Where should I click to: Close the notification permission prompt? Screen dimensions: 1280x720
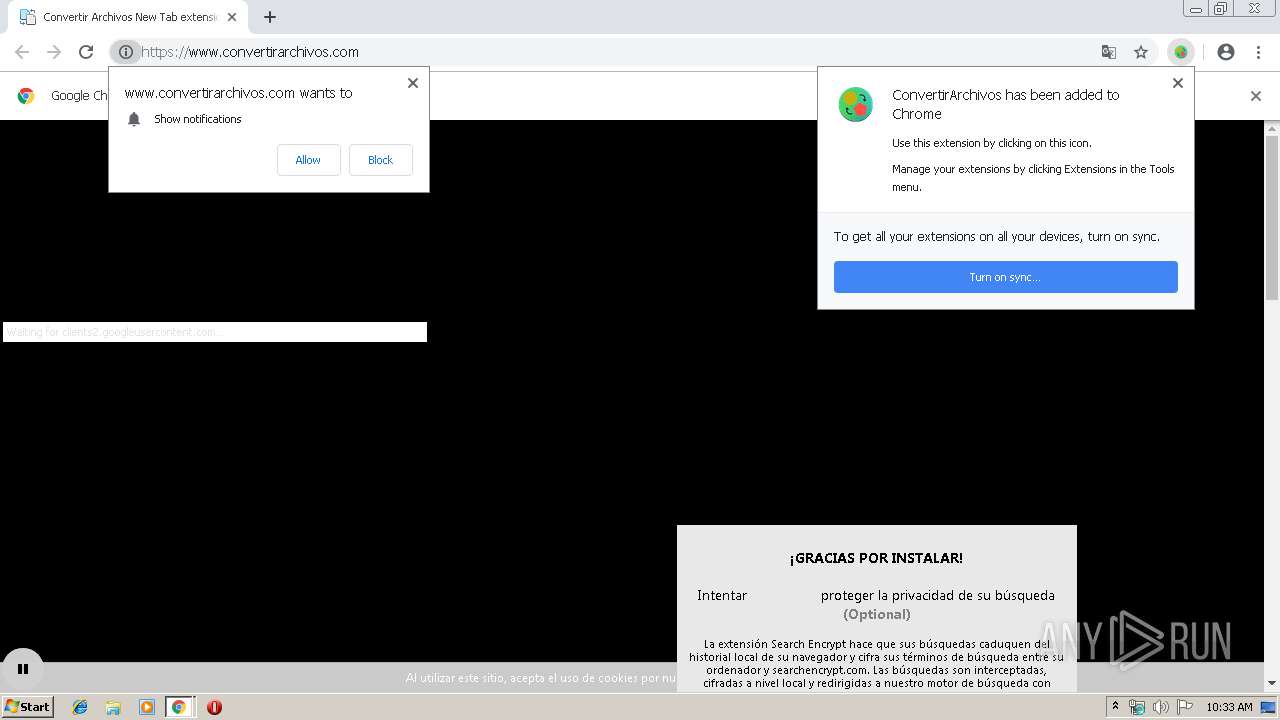(412, 83)
